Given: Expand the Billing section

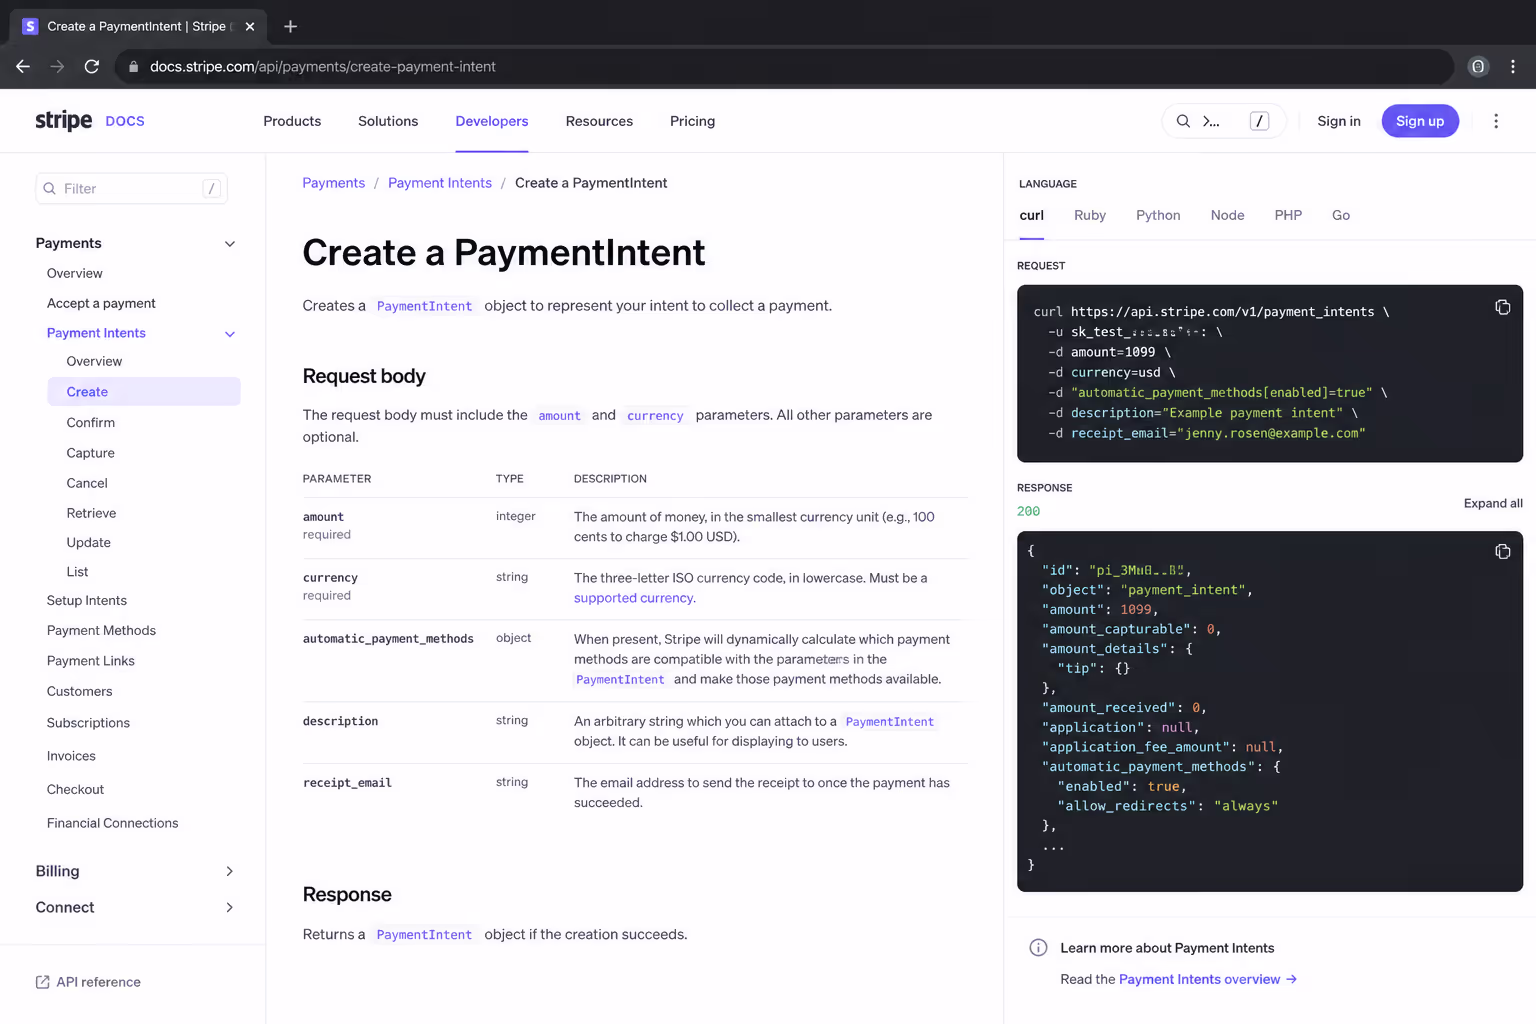Looking at the screenshot, I should [137, 871].
